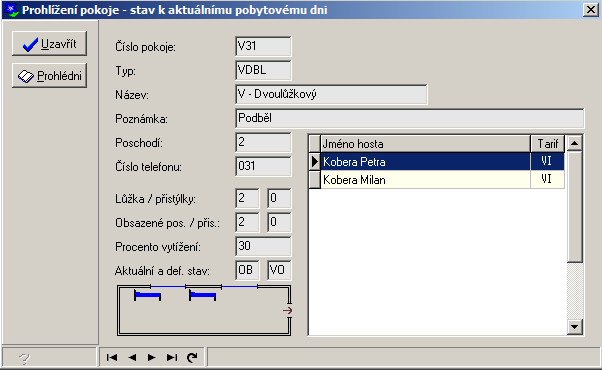
Task: Select guest row Kobera Petra
Action: [437, 162]
